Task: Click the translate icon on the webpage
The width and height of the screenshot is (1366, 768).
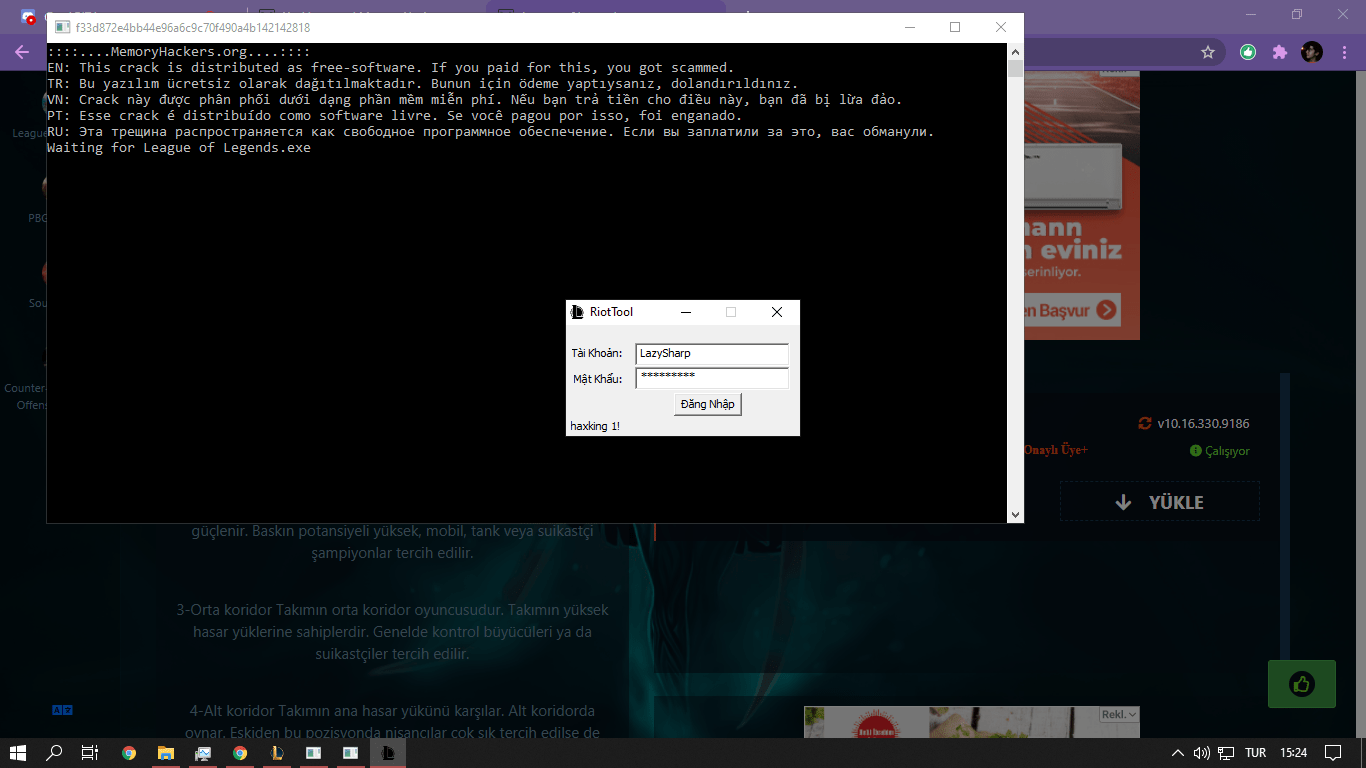Action: tap(62, 710)
